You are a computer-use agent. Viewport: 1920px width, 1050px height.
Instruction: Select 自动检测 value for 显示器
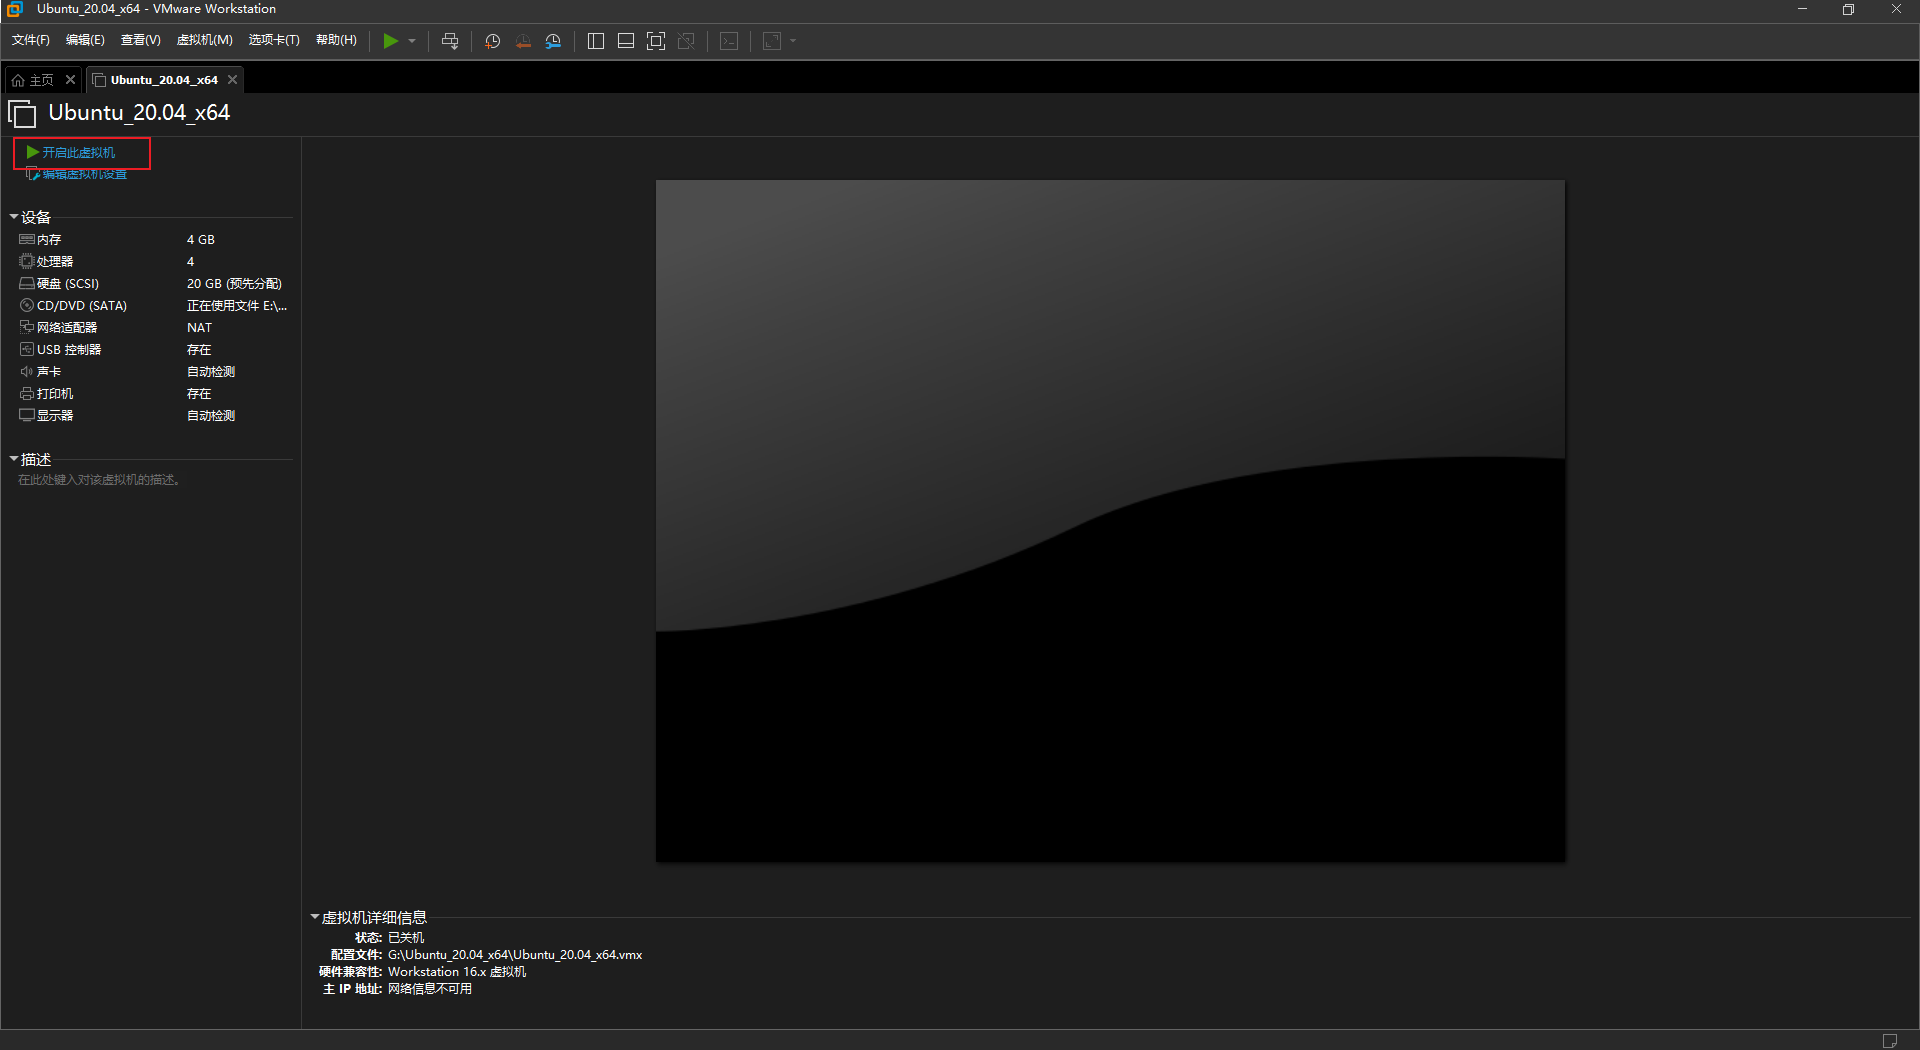[211, 416]
